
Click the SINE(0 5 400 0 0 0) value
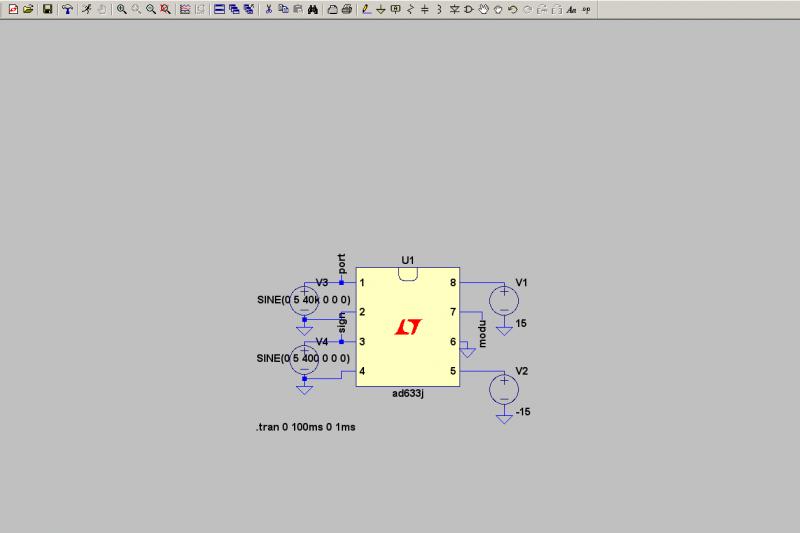(303, 359)
